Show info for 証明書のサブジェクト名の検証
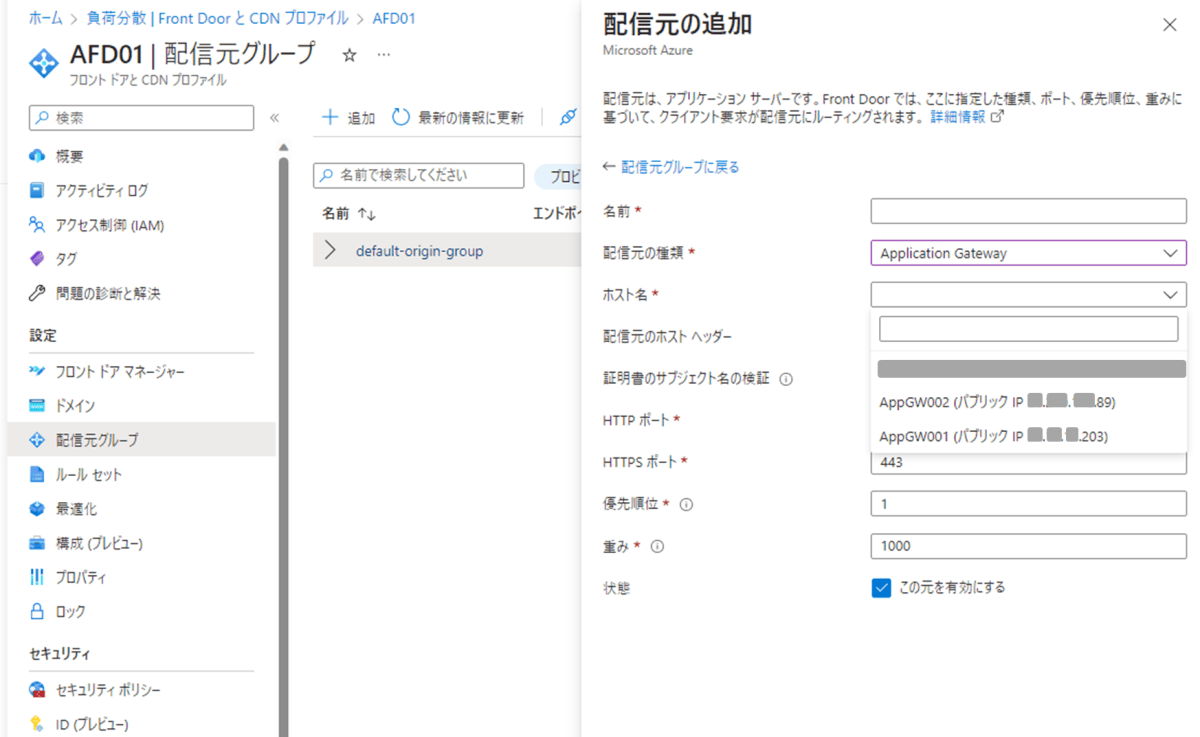The width and height of the screenshot is (1200, 737). pos(786,379)
